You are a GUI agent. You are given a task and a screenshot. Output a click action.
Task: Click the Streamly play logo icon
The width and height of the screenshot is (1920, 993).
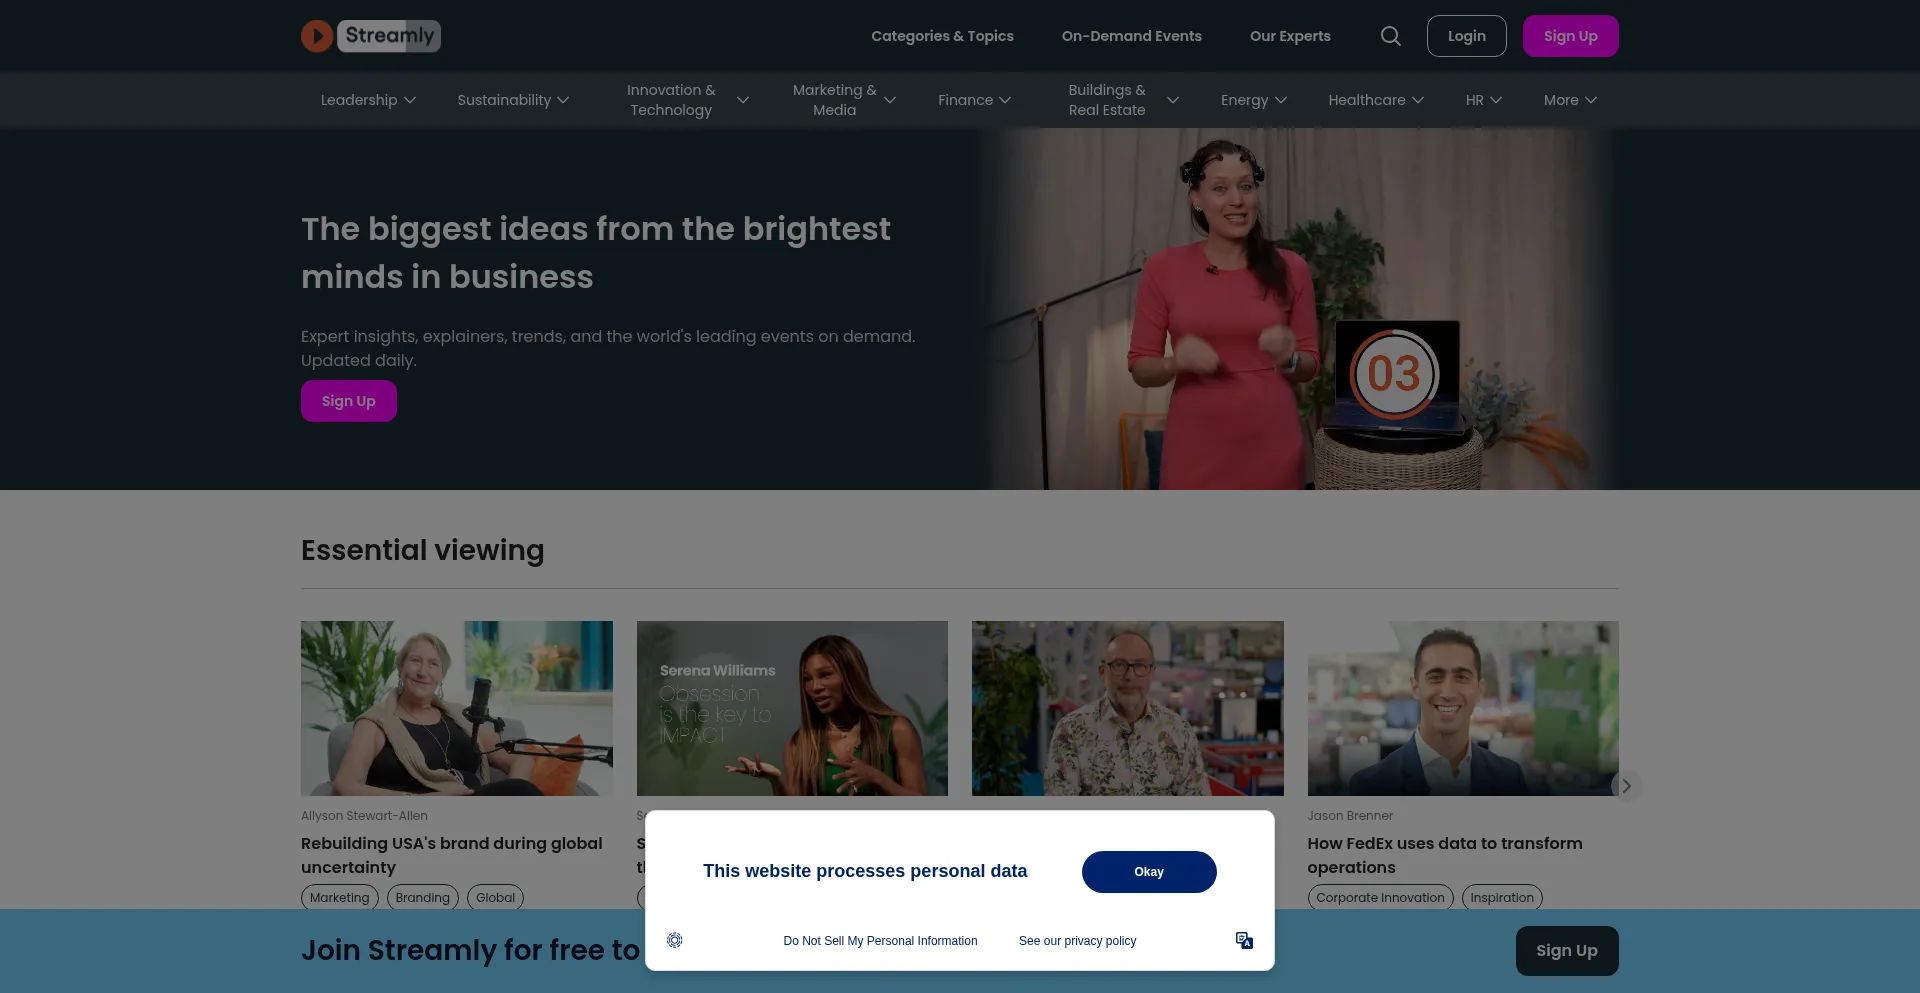tap(317, 36)
